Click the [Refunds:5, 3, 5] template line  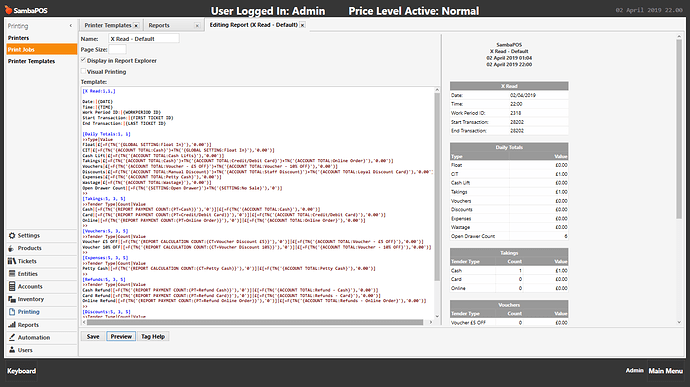(104, 280)
